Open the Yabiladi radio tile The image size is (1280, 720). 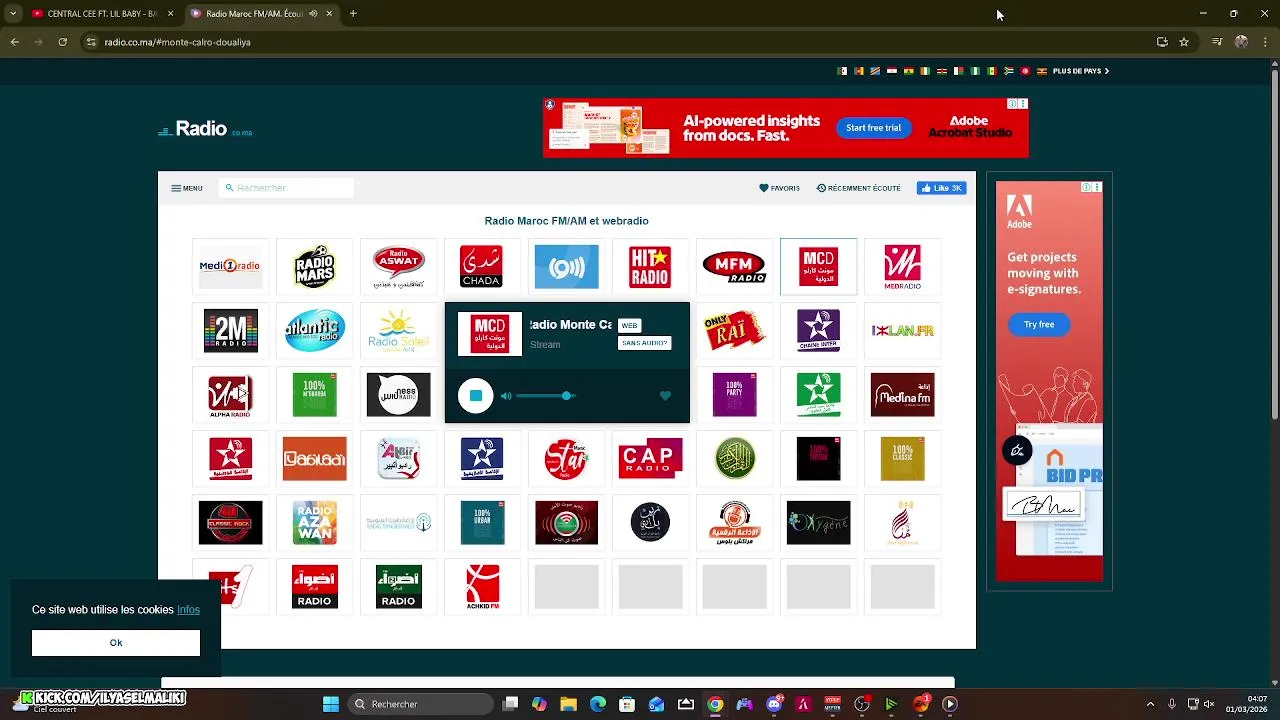click(315, 459)
